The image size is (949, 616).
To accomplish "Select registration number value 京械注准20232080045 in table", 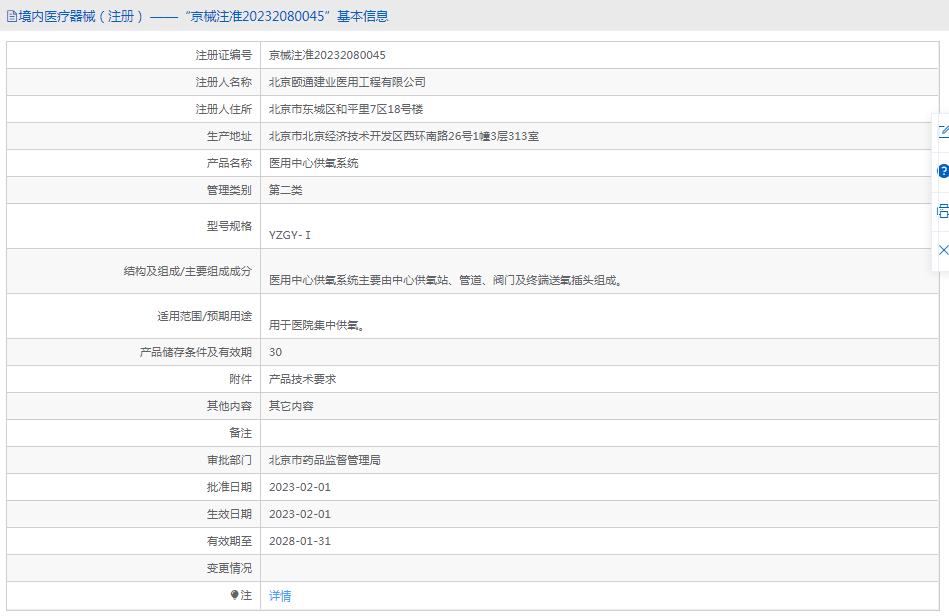I will pos(327,55).
